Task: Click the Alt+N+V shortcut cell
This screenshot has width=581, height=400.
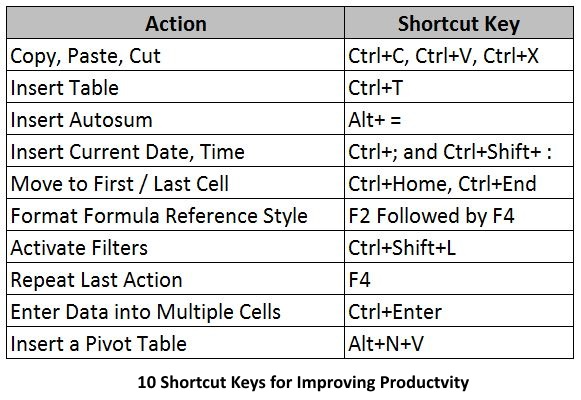Action: pyautogui.click(x=459, y=343)
